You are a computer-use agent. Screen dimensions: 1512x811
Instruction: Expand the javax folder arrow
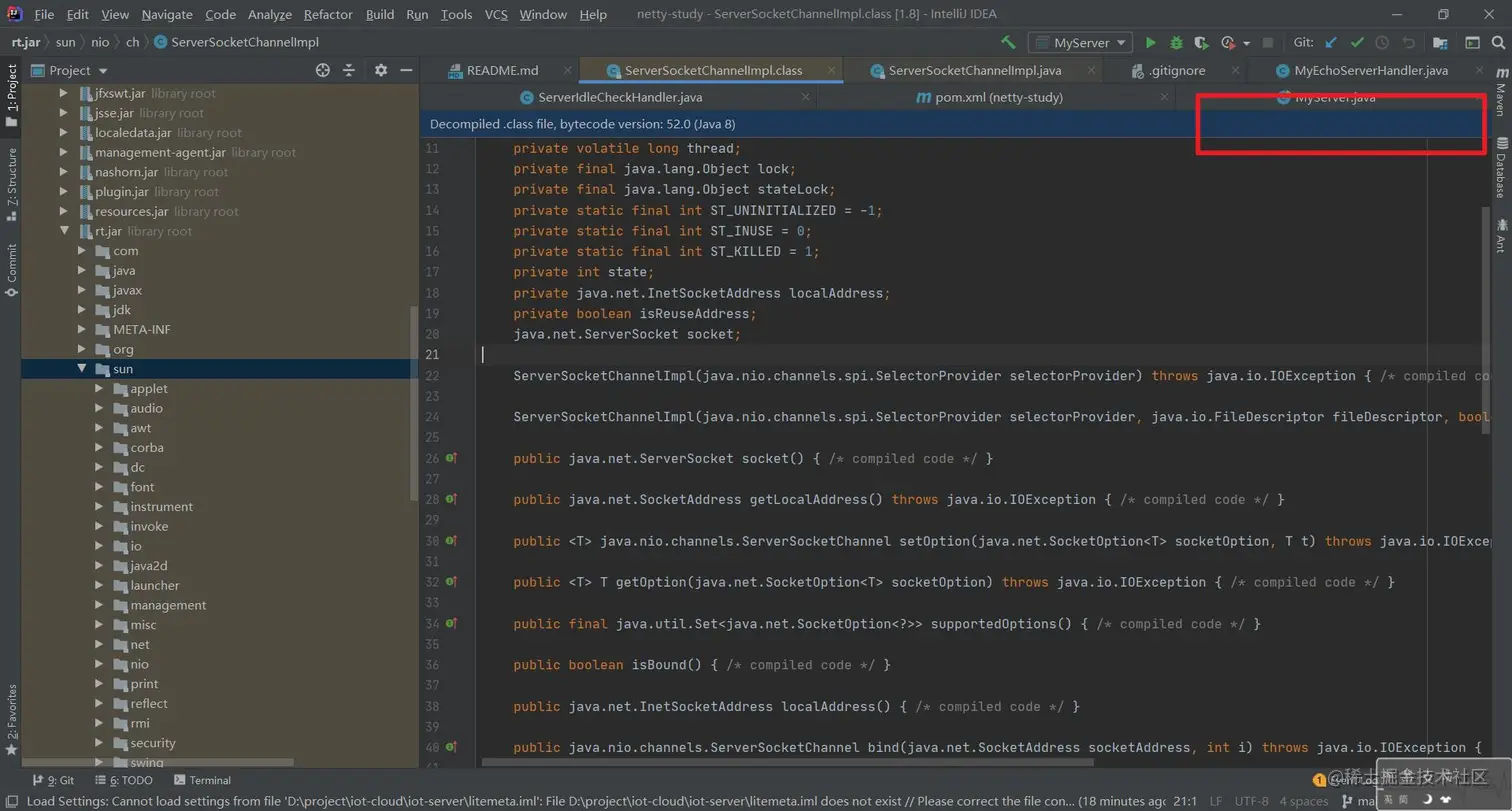[x=83, y=290]
